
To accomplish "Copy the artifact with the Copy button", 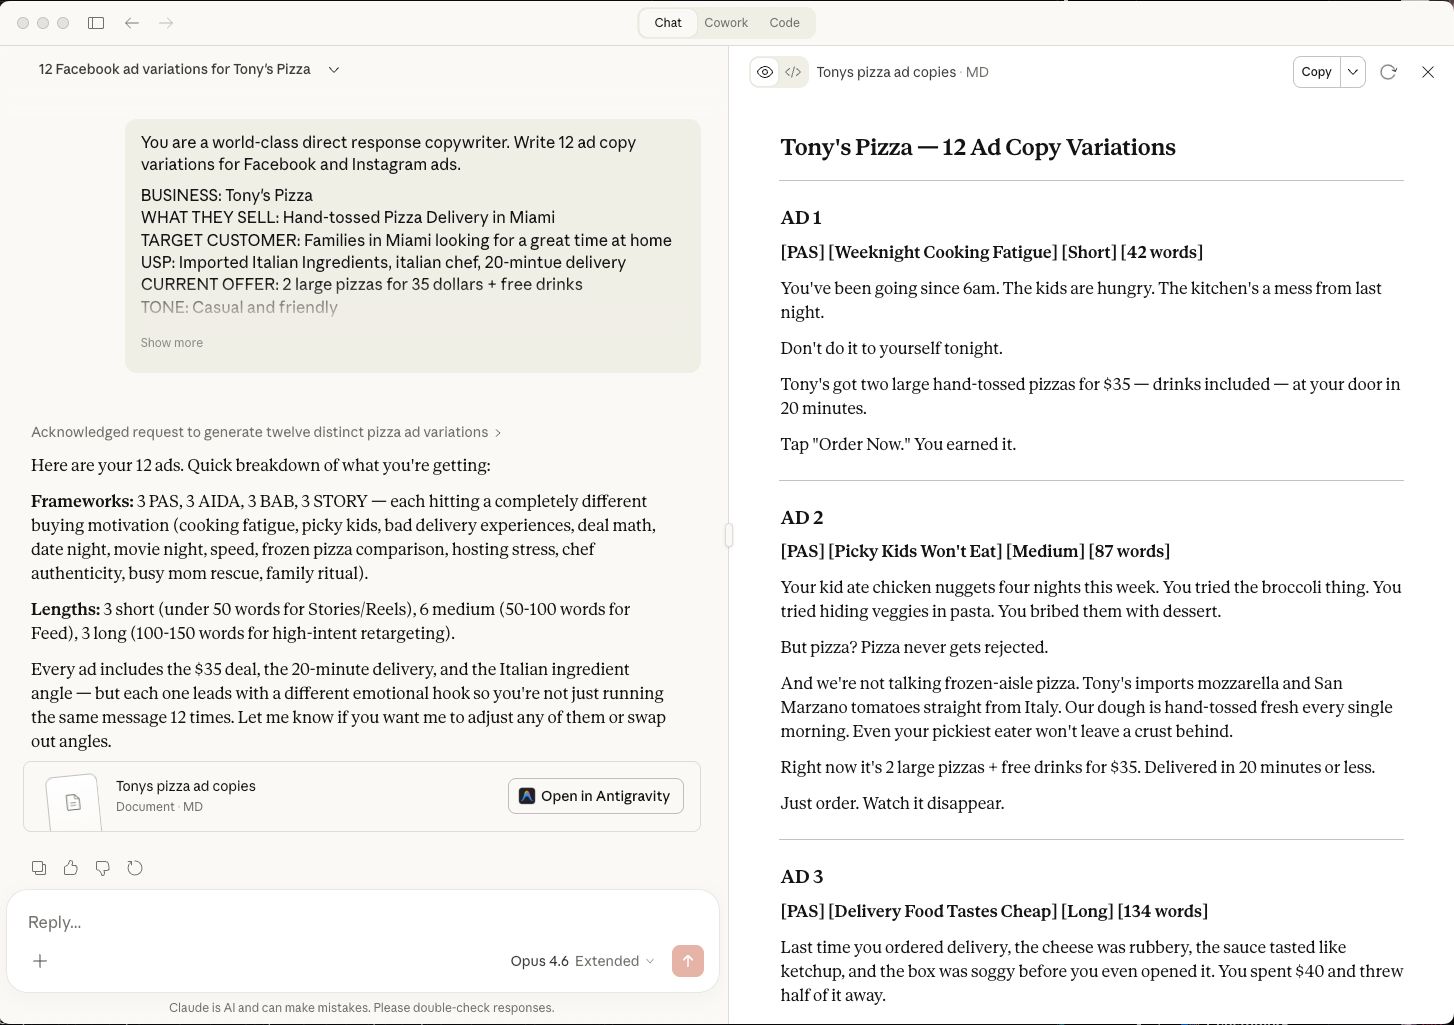I will tap(1316, 72).
